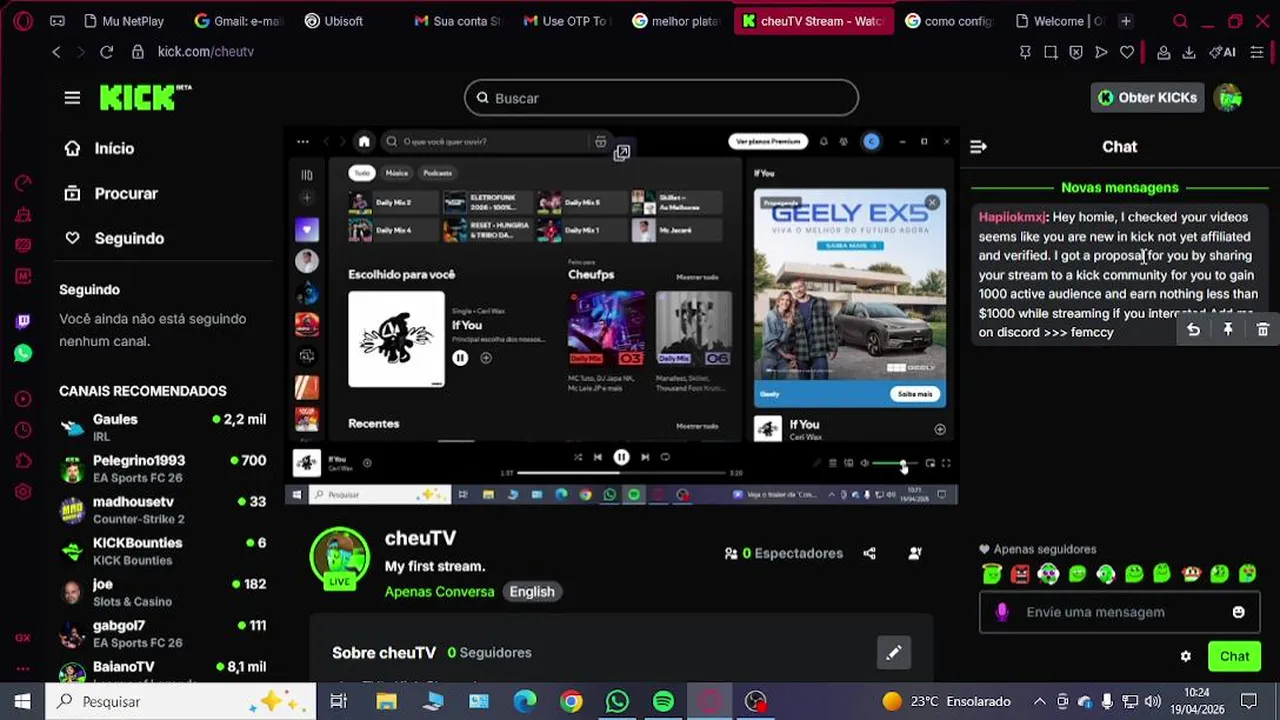
Task: Pause playback in the streamed Spotify player
Action: pos(621,457)
